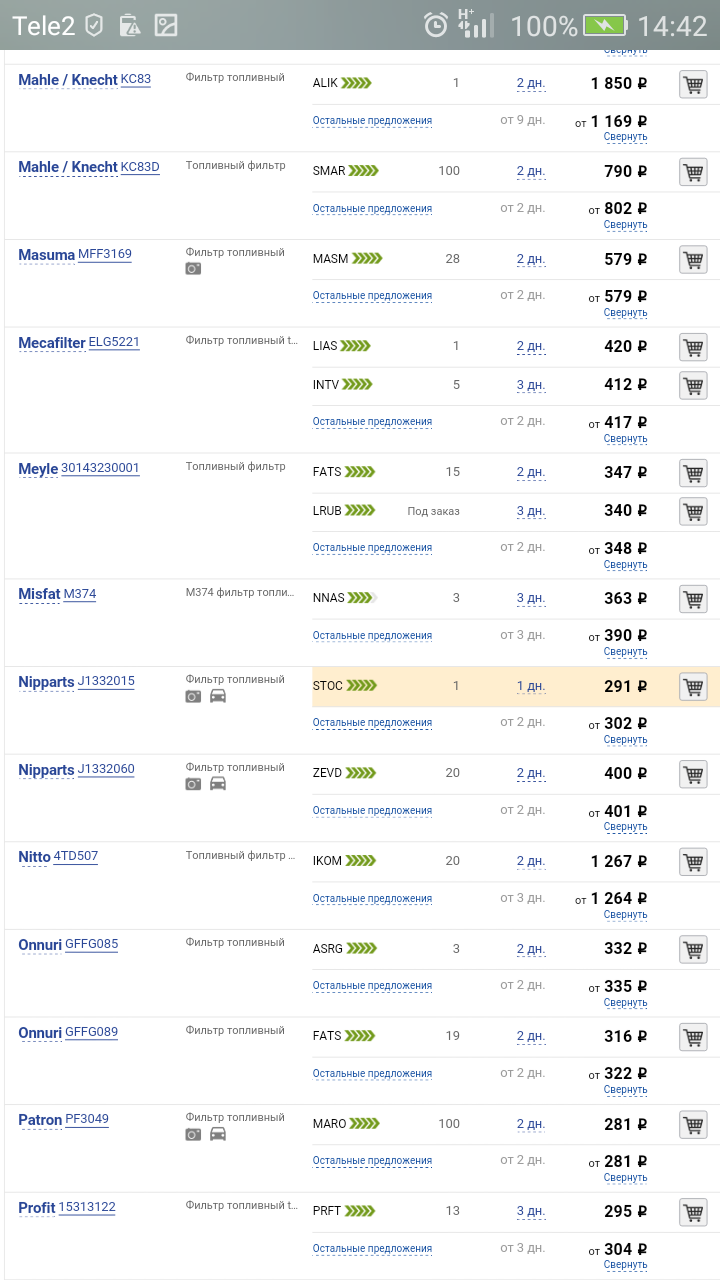Tap the alarm icon in status bar
This screenshot has width=720, height=1280.
coord(436,25)
